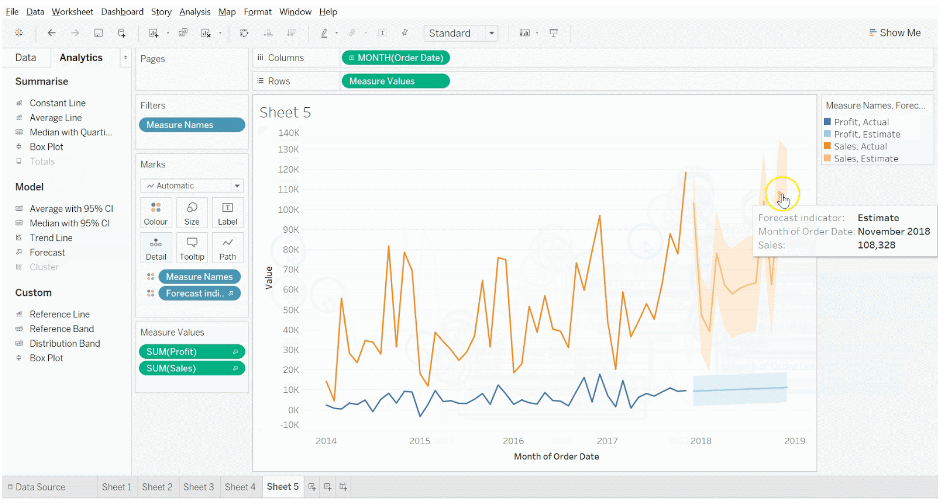Open the Analysis menu
The image size is (945, 504).
[195, 11]
